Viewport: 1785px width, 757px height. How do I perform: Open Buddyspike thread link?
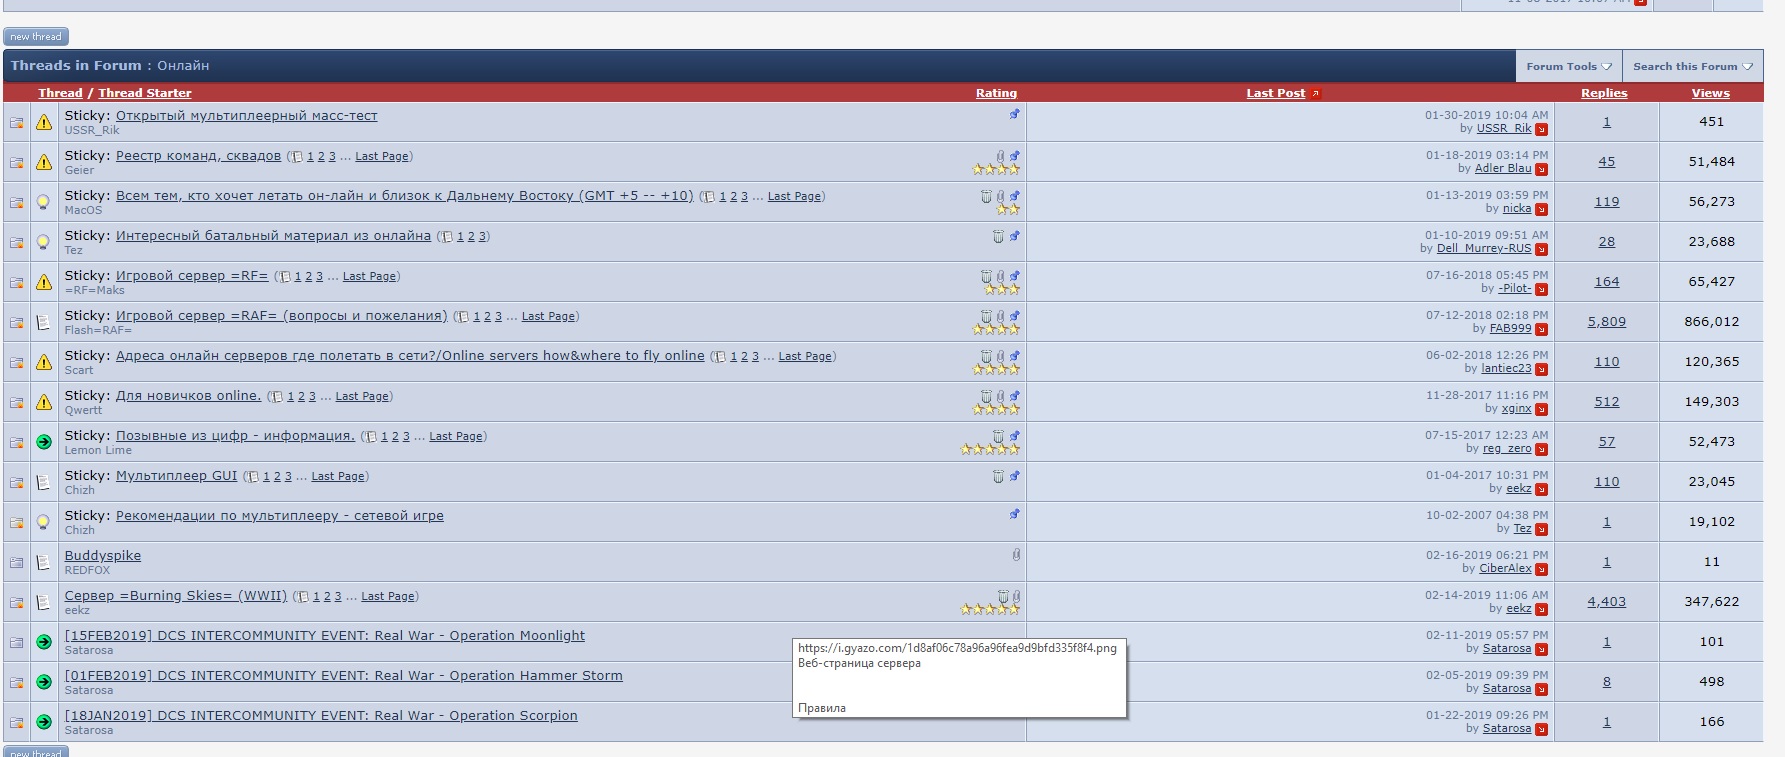click(103, 556)
